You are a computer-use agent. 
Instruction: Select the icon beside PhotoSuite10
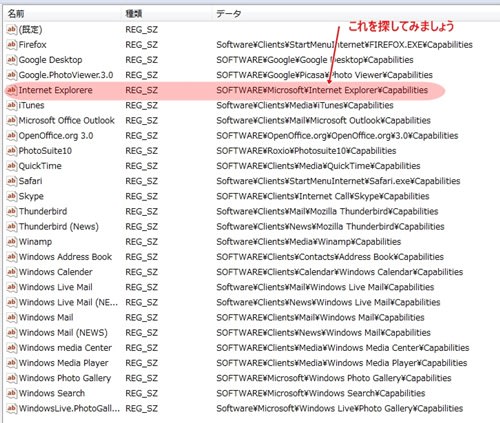[11, 151]
